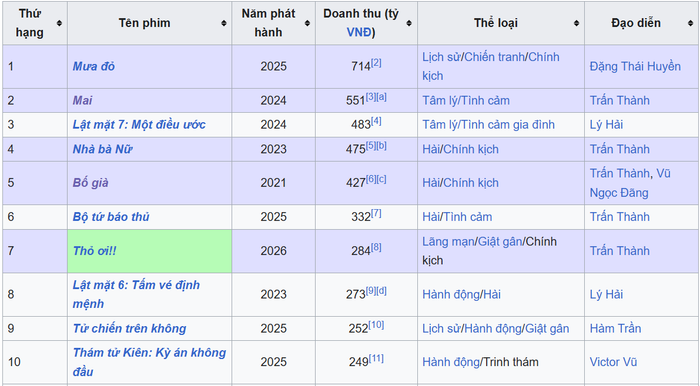Open Tình cảm genre in Bộ tứ báo thủ row
Viewport: 700px width, 386px height.
(x=467, y=217)
